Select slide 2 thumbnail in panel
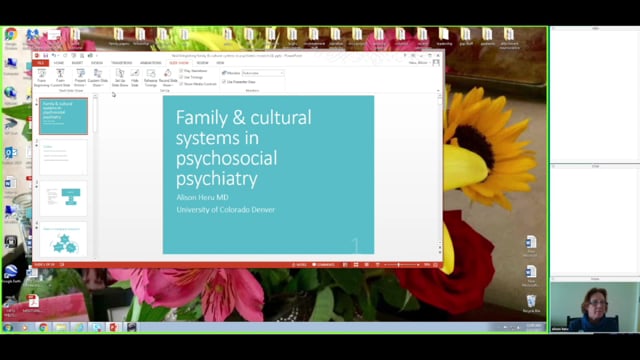The width and height of the screenshot is (640, 360). point(63,157)
